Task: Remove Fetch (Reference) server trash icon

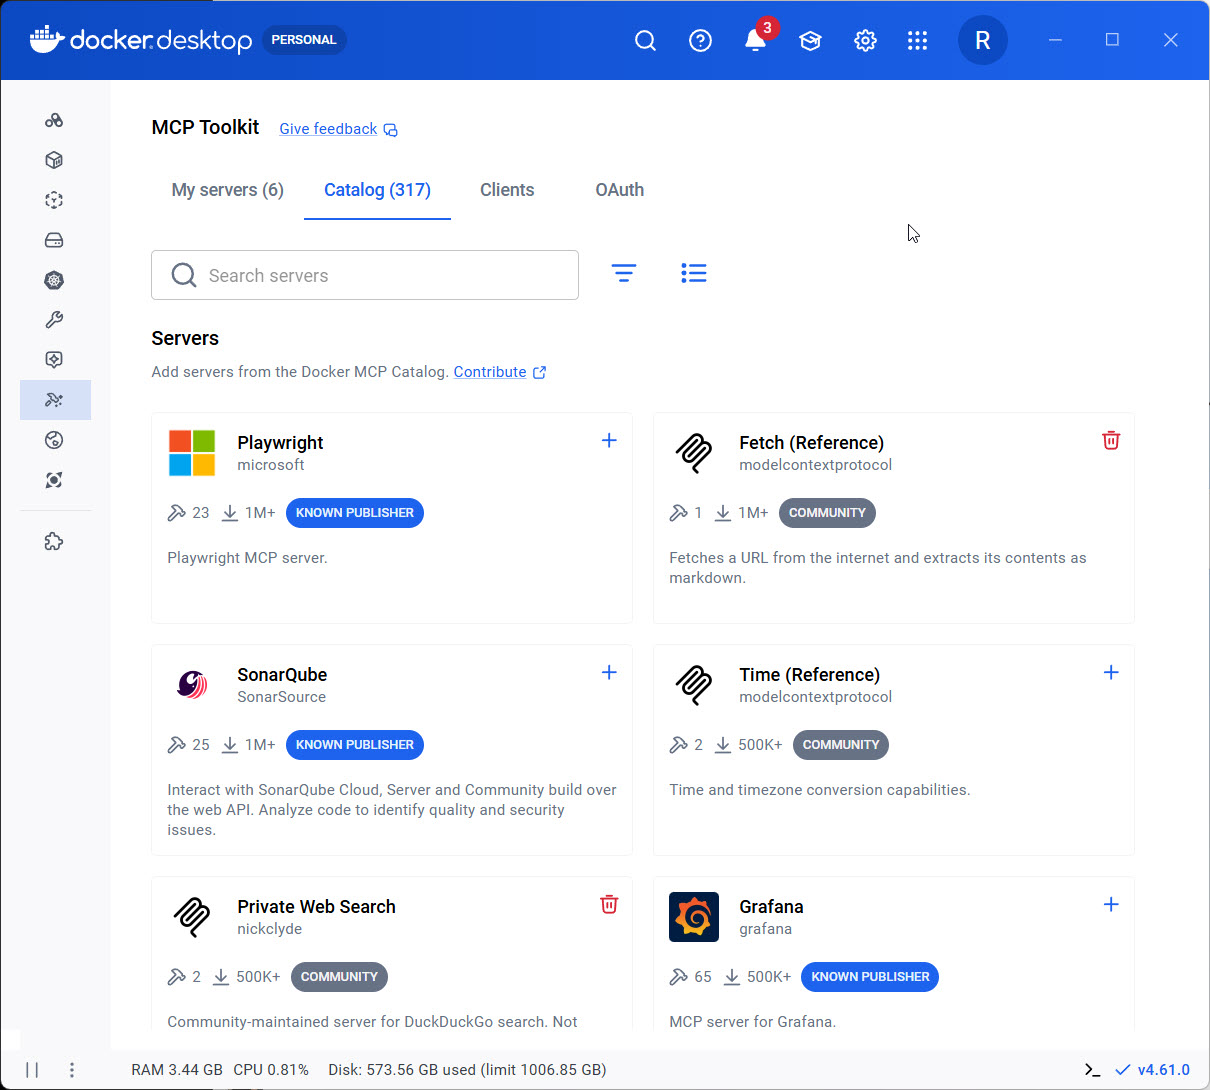Action: [1111, 440]
